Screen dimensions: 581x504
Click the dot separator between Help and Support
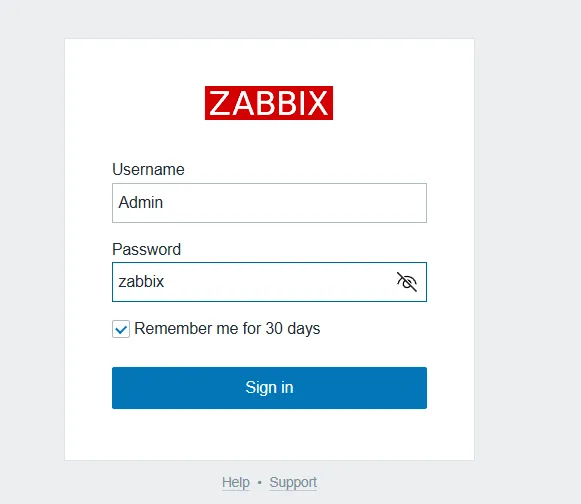pos(259,483)
